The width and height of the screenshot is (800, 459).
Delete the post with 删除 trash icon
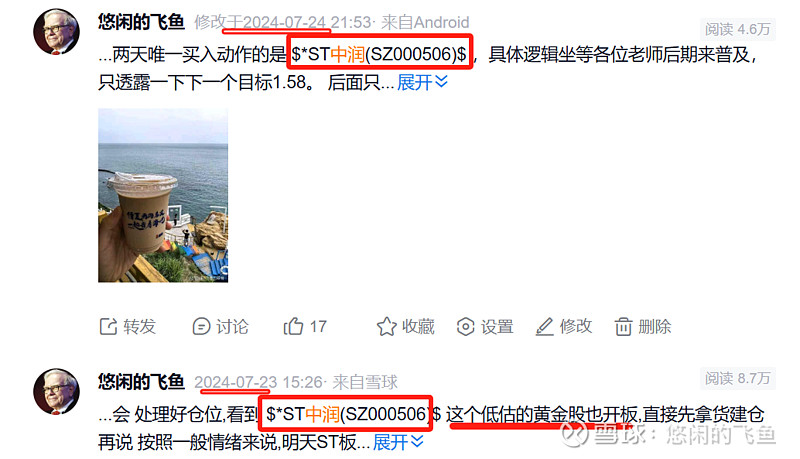click(623, 326)
